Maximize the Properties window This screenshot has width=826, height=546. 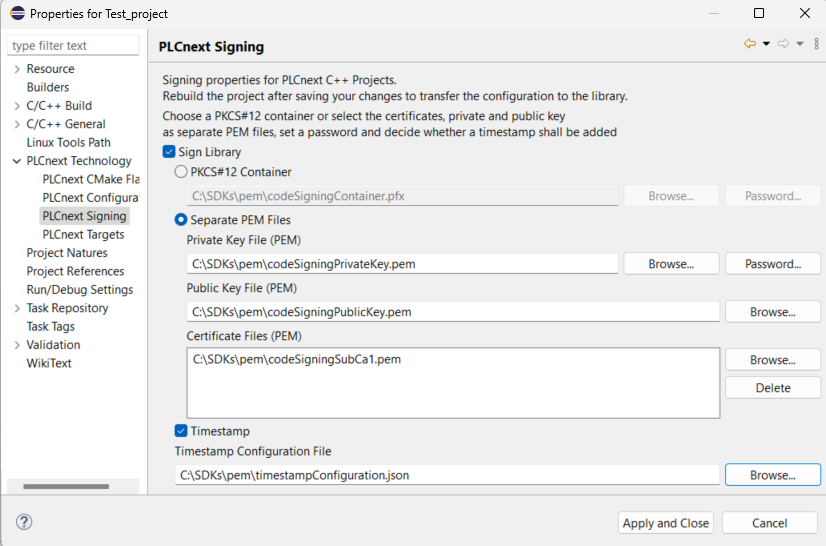759,13
